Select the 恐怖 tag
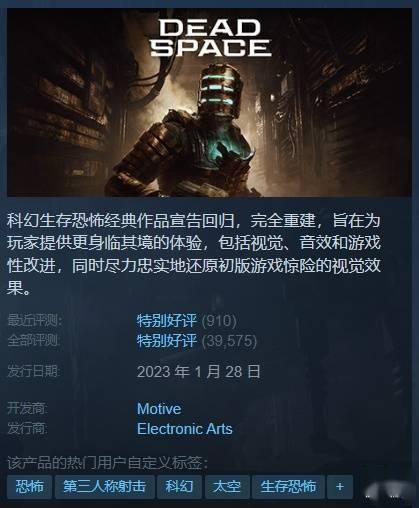This screenshot has height=508, width=419. coord(29,487)
